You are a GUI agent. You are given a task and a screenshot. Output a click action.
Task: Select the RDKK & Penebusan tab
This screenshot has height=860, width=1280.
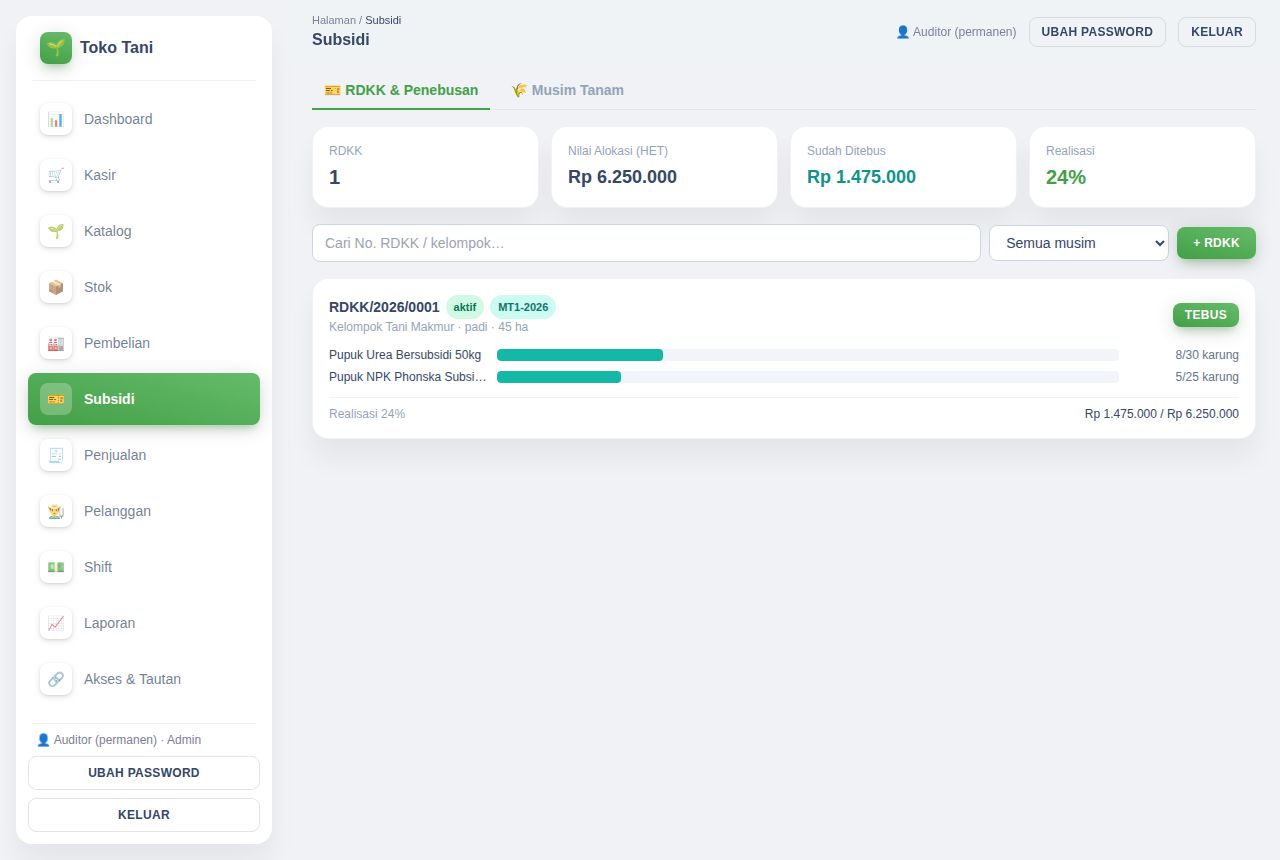(x=401, y=90)
